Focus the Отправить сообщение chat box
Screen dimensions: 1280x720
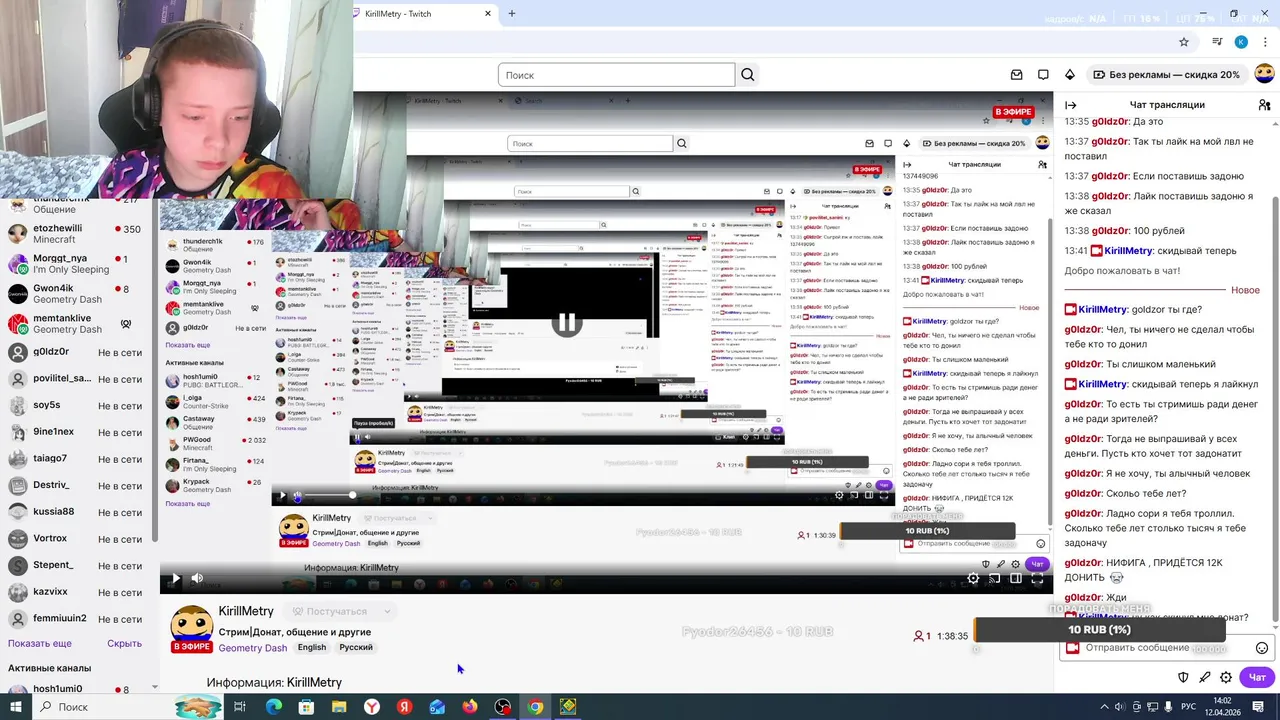1166,648
